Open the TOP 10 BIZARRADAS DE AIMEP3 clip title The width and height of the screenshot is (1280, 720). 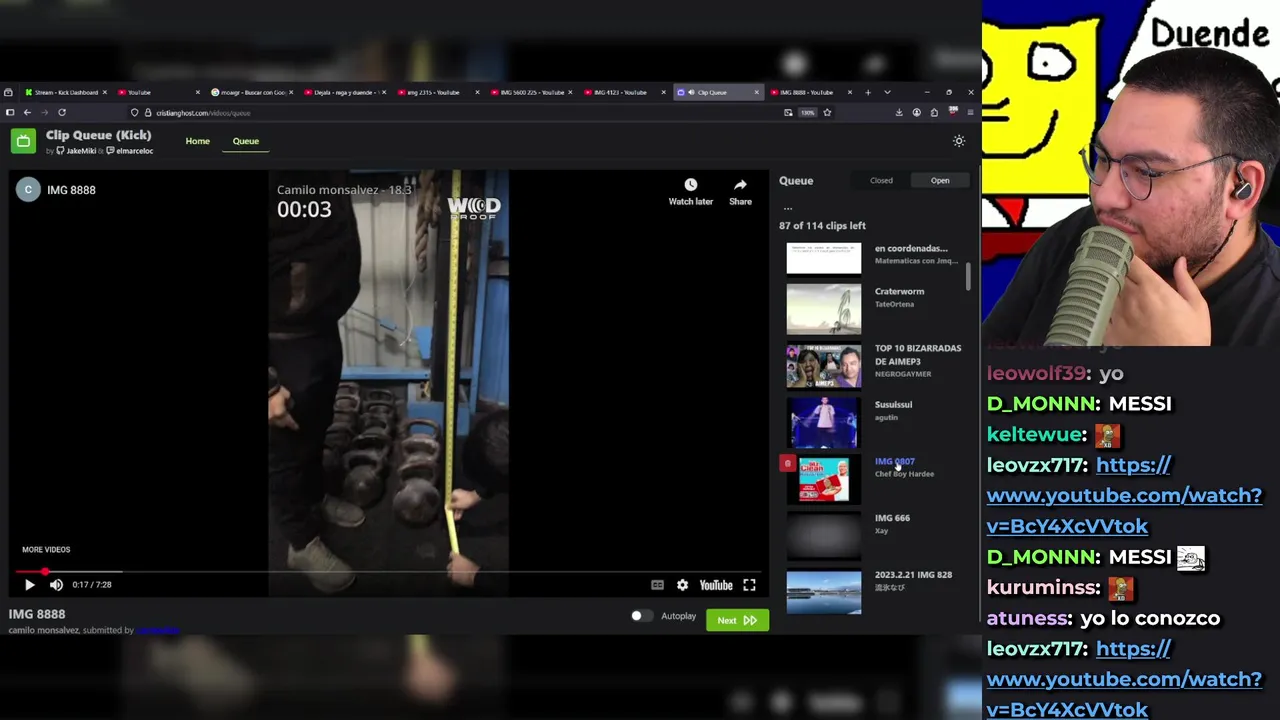click(x=918, y=354)
